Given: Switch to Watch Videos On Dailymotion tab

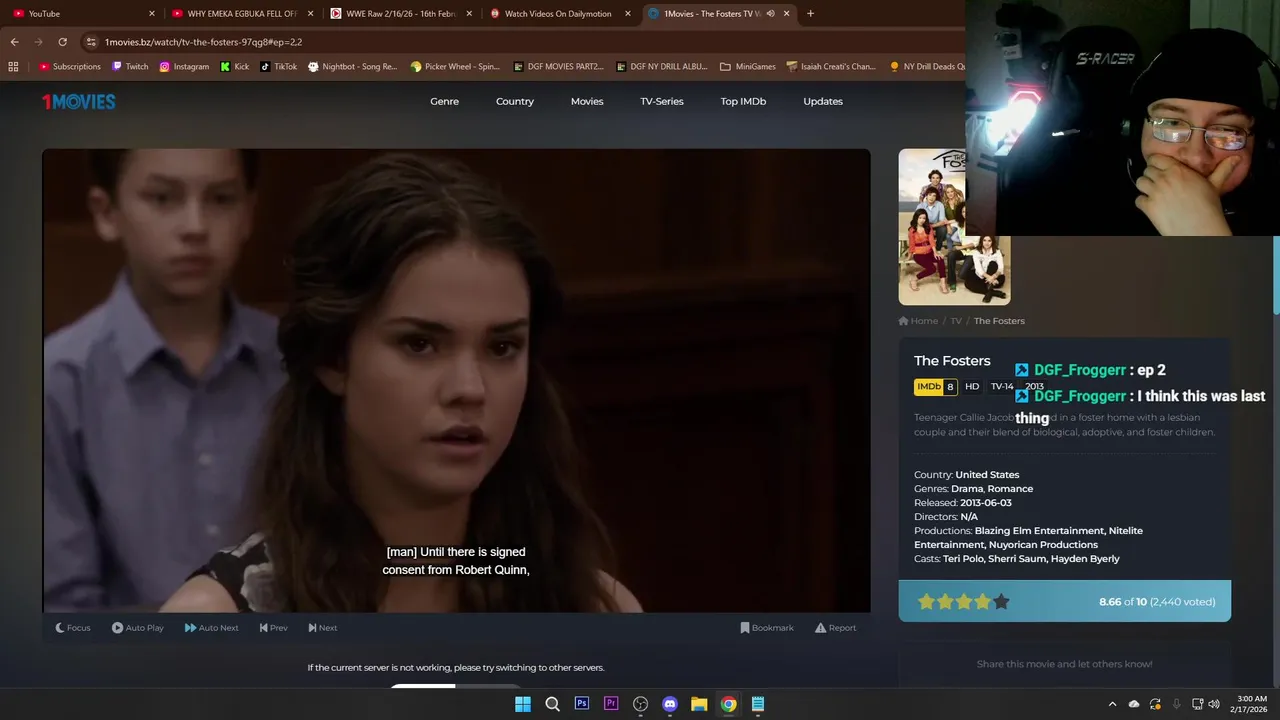Looking at the screenshot, I should [558, 14].
